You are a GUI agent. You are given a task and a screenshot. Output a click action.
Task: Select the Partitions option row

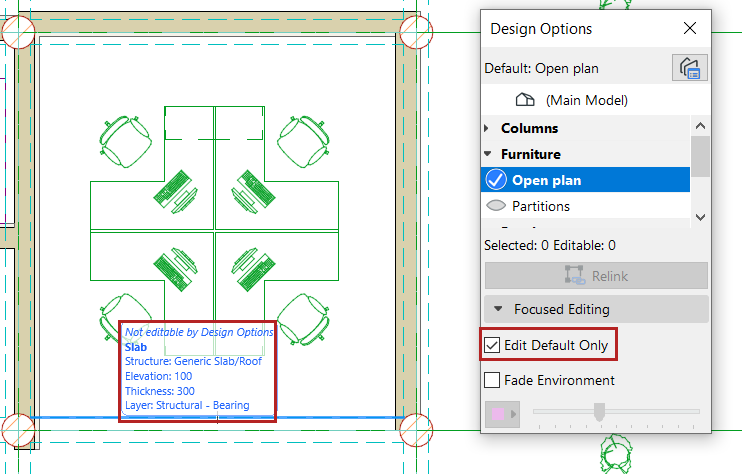(585, 206)
